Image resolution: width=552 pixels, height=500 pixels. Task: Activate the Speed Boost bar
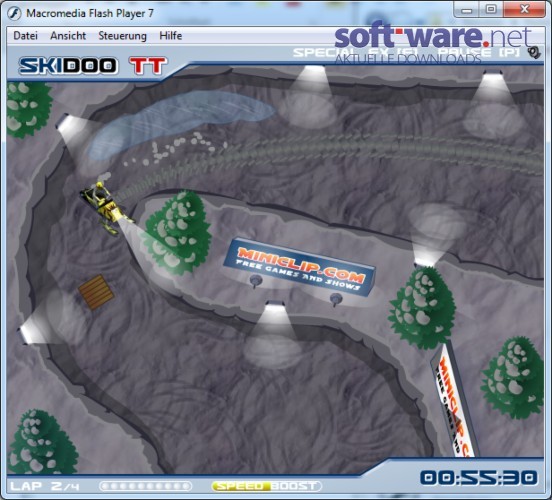coord(266,486)
